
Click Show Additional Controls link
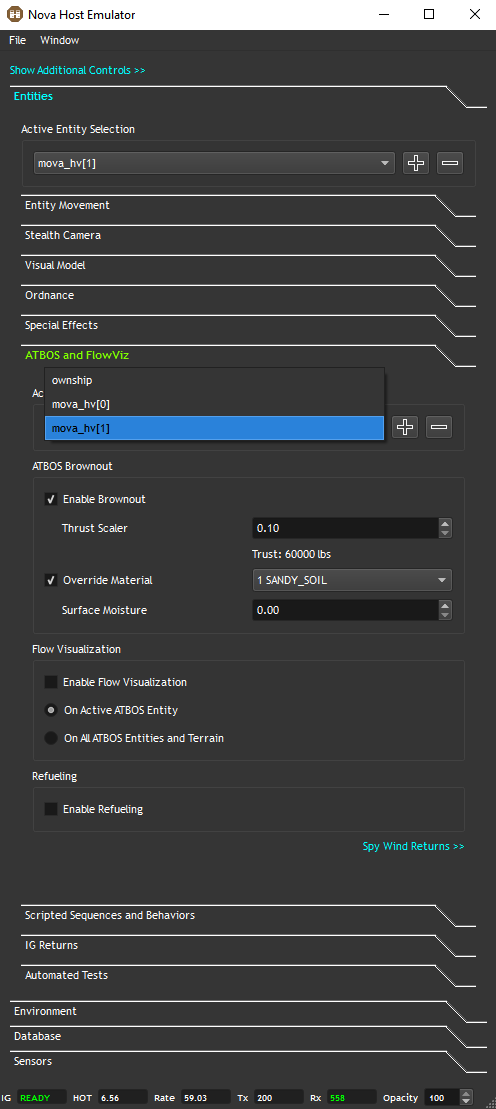tap(77, 71)
